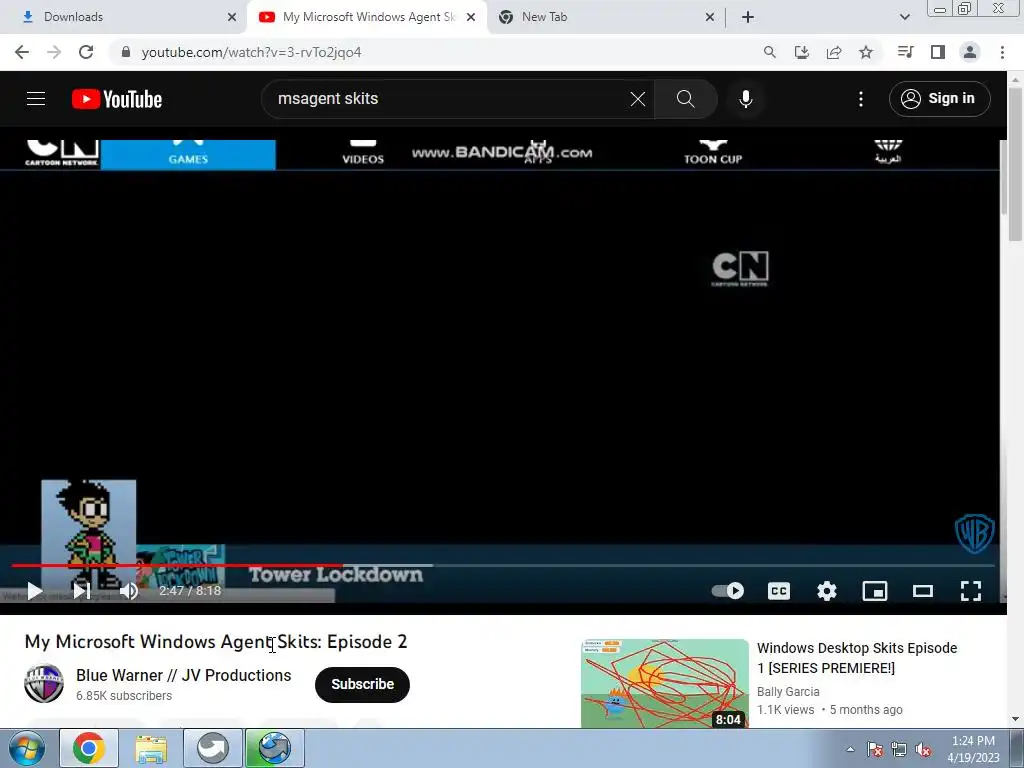Screen dimensions: 1024x768
Task: Open the tab search dropdown
Action: [x=904, y=17]
